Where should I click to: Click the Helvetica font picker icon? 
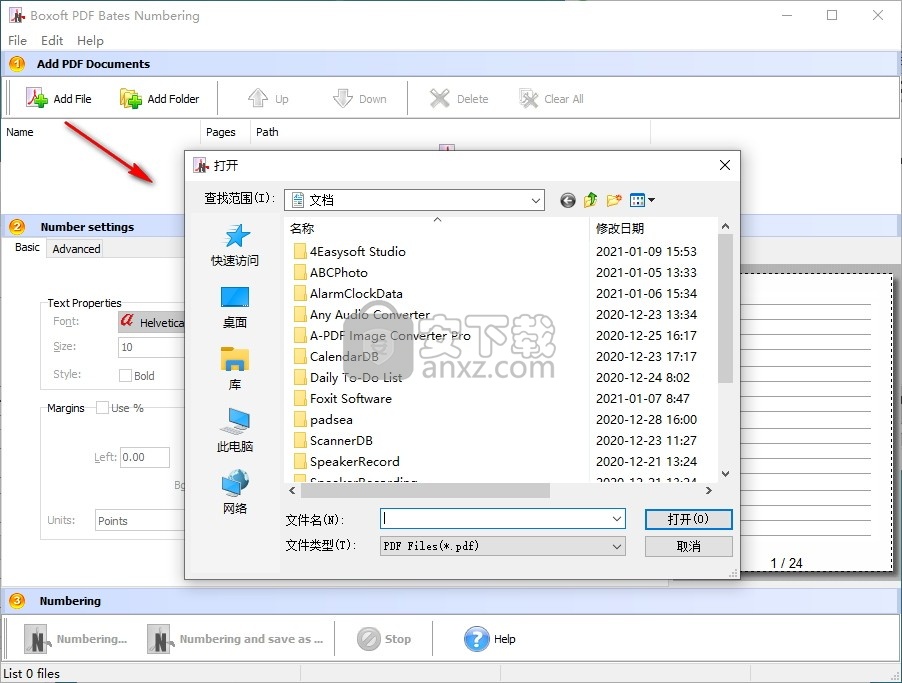[127, 322]
